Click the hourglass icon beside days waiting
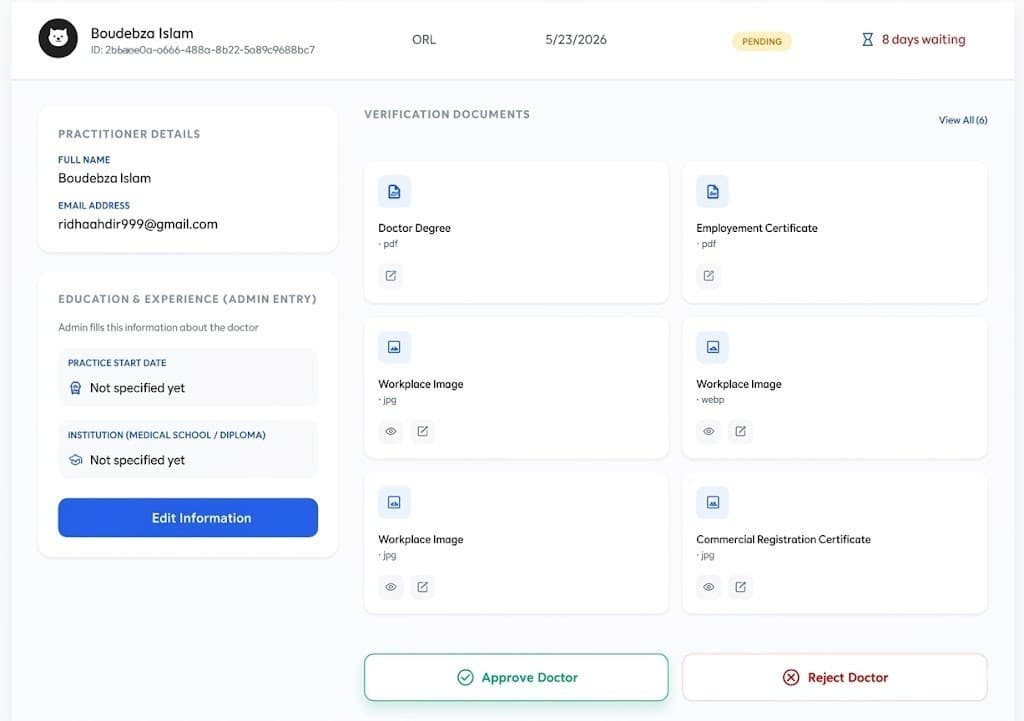The image size is (1024, 721). (x=867, y=40)
